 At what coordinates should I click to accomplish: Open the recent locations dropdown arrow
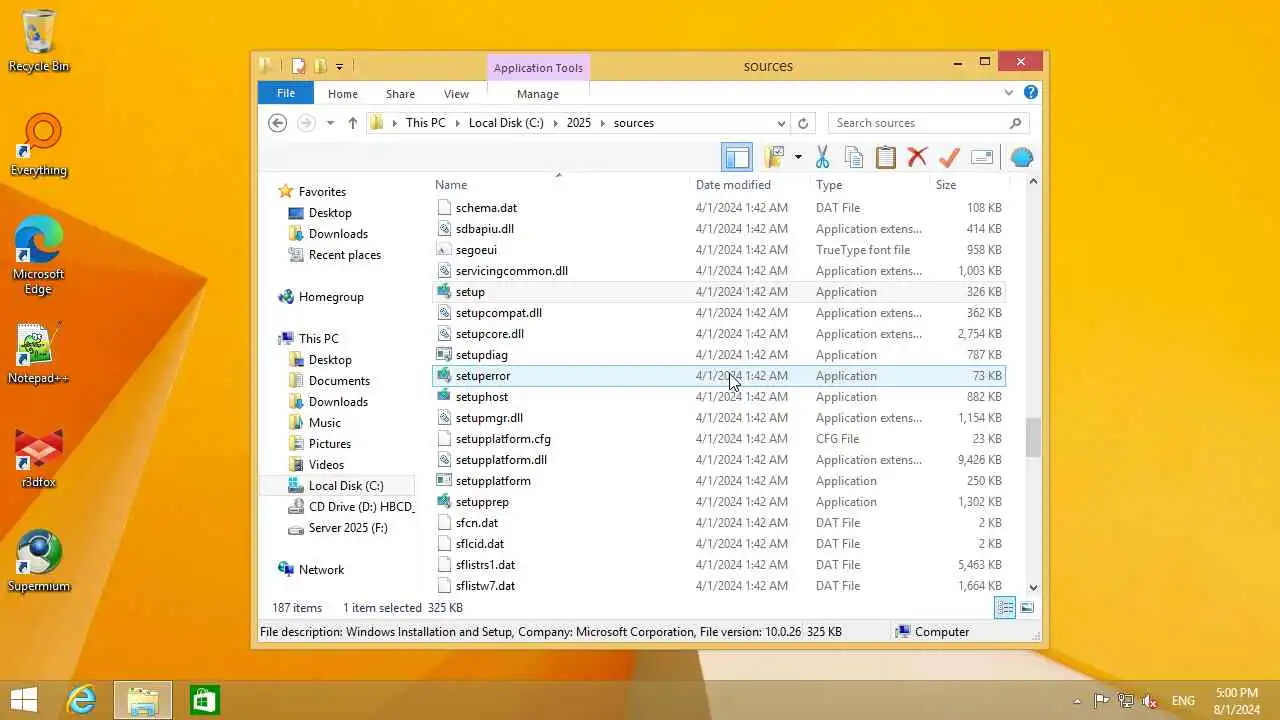click(x=330, y=123)
